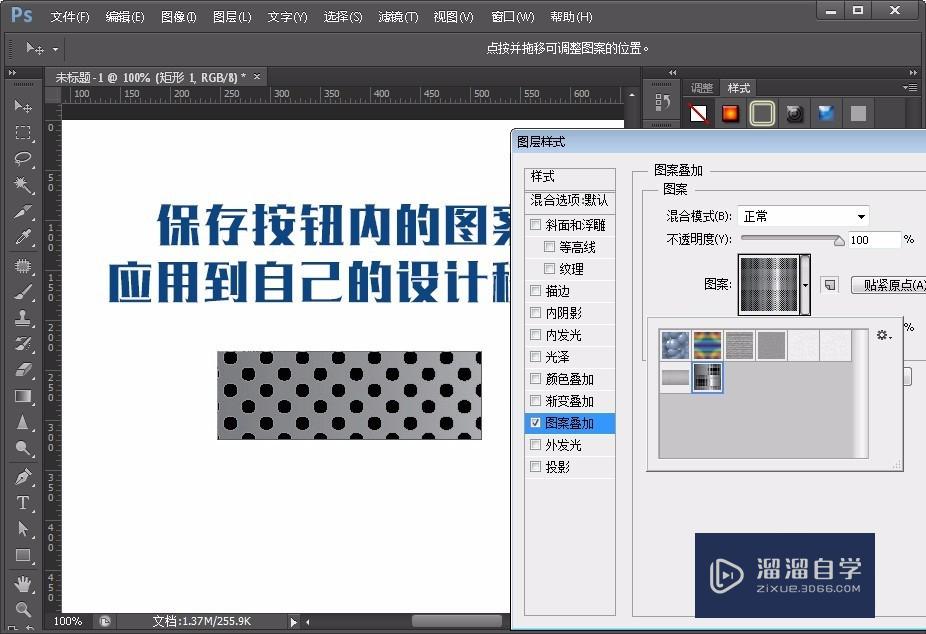Enable Bevel and Emboss checkbox
The image size is (926, 634).
click(536, 225)
